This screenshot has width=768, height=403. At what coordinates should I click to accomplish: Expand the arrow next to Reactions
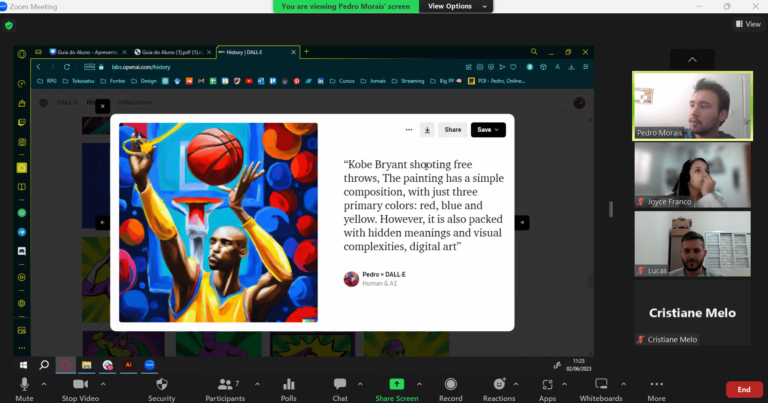pos(516,384)
